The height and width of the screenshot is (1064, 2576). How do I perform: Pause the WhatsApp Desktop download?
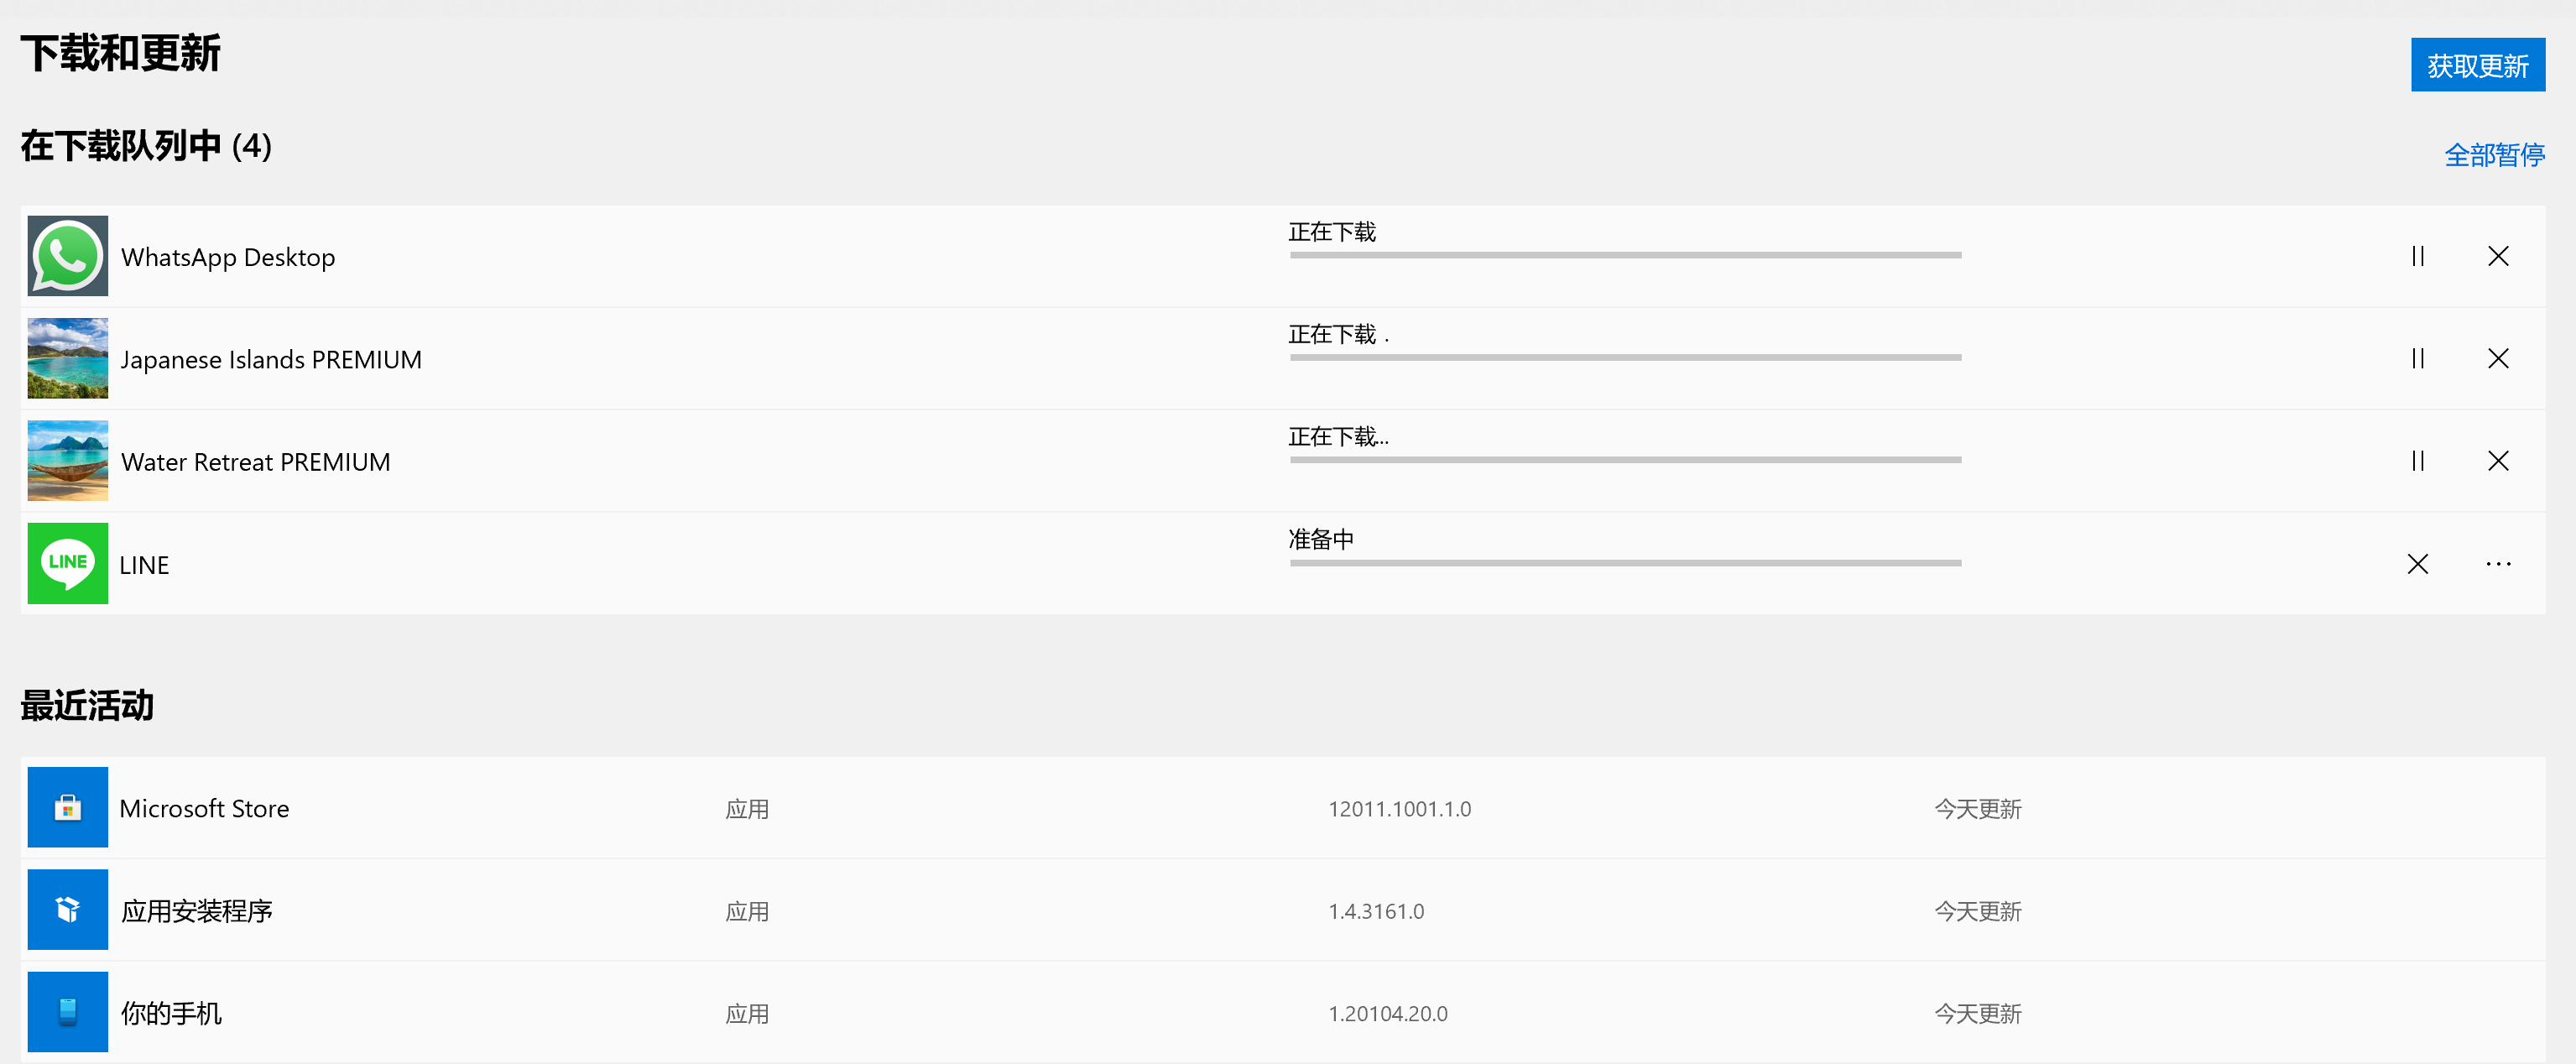coord(2417,256)
